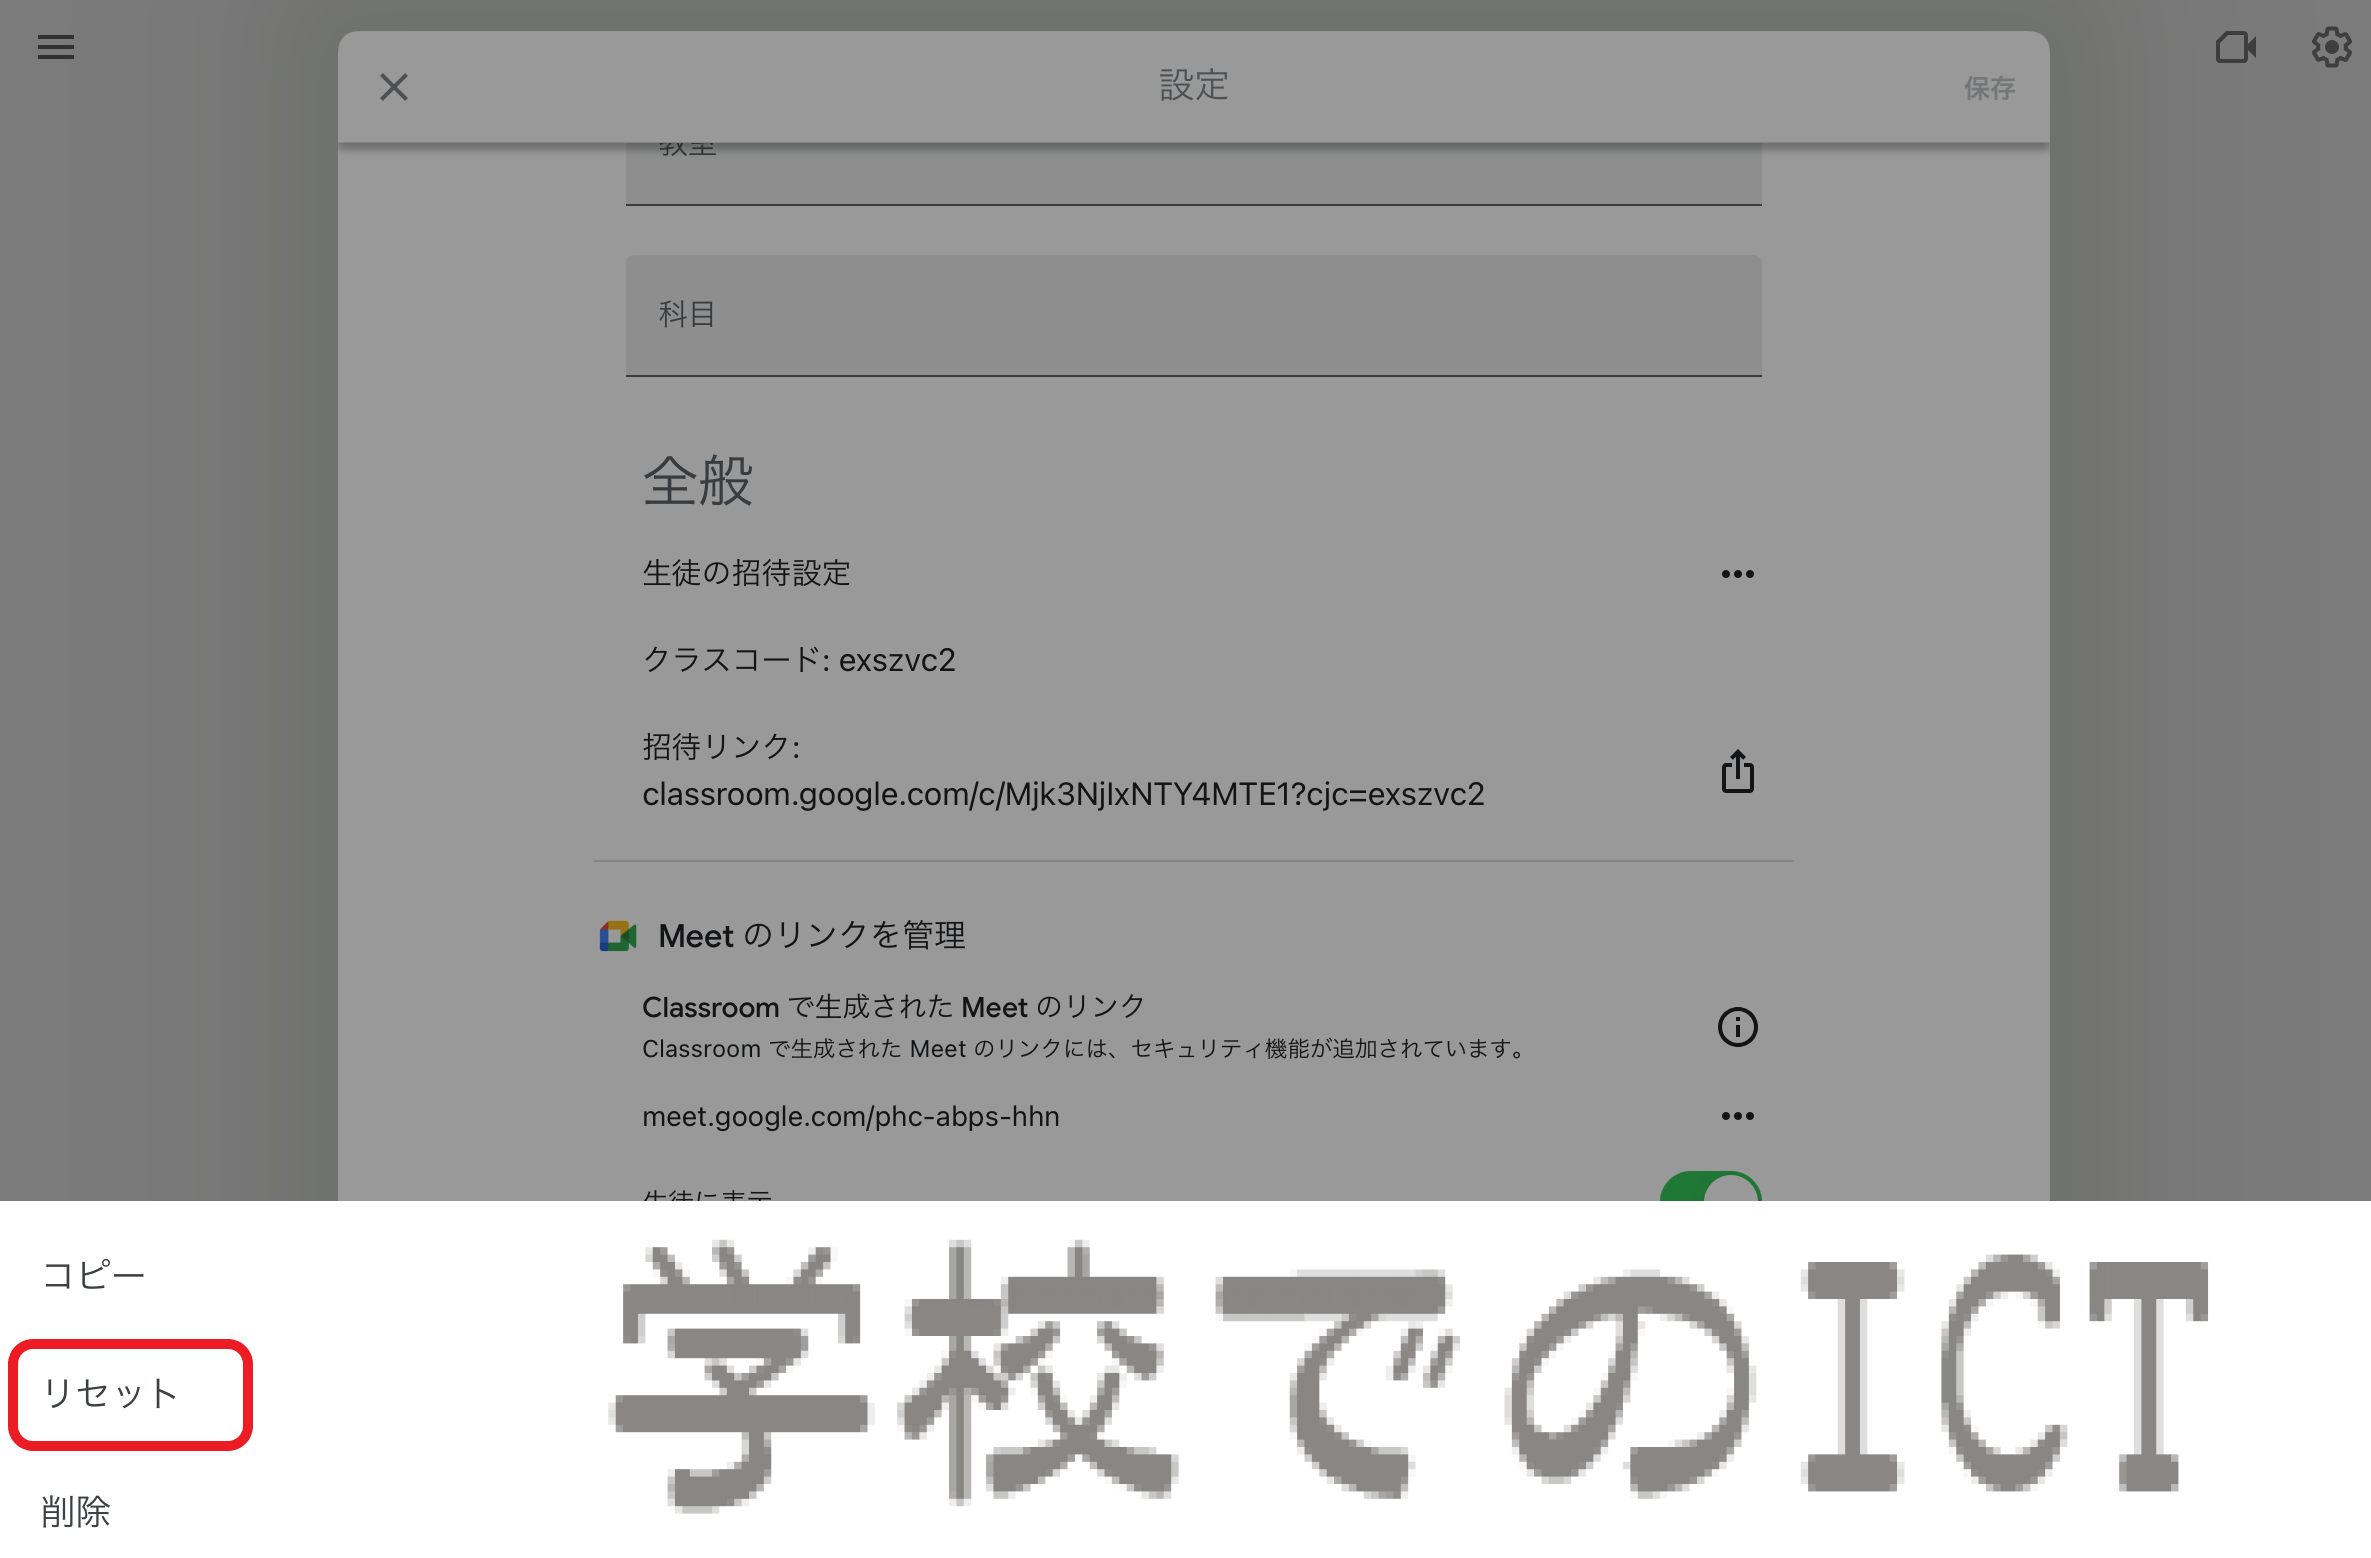Open options for meet.google.com link
2371x1558 pixels.
pyautogui.click(x=1737, y=1116)
